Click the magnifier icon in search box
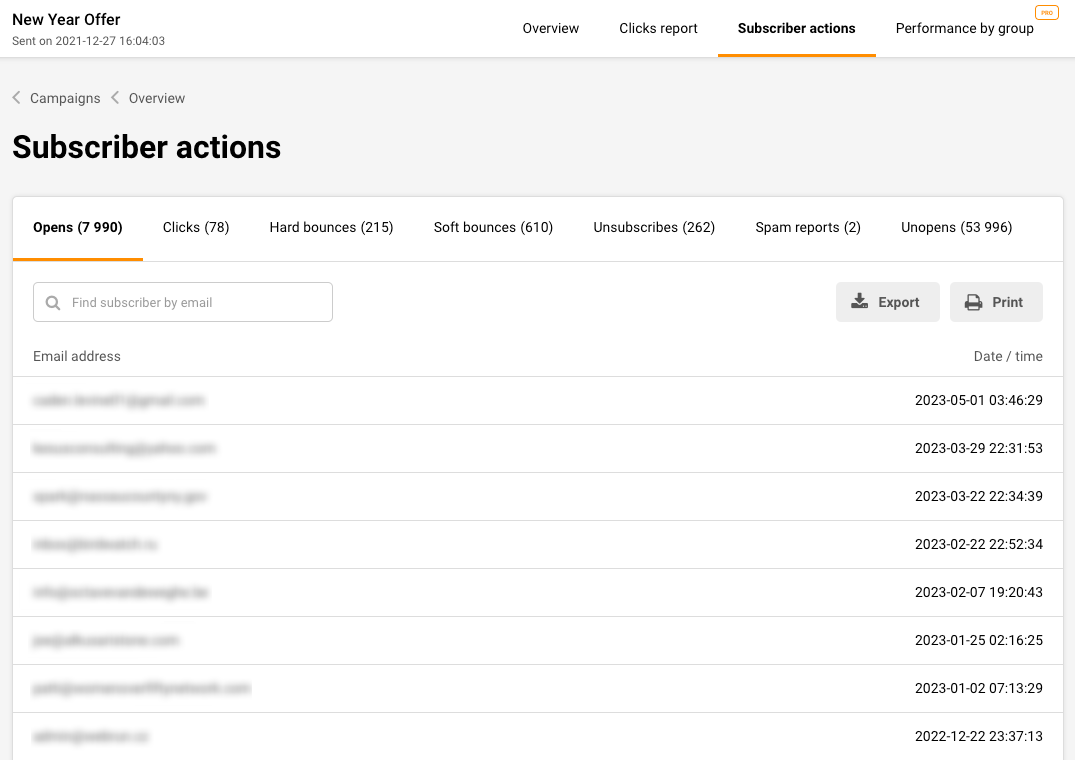The width and height of the screenshot is (1075, 760). pos(54,302)
